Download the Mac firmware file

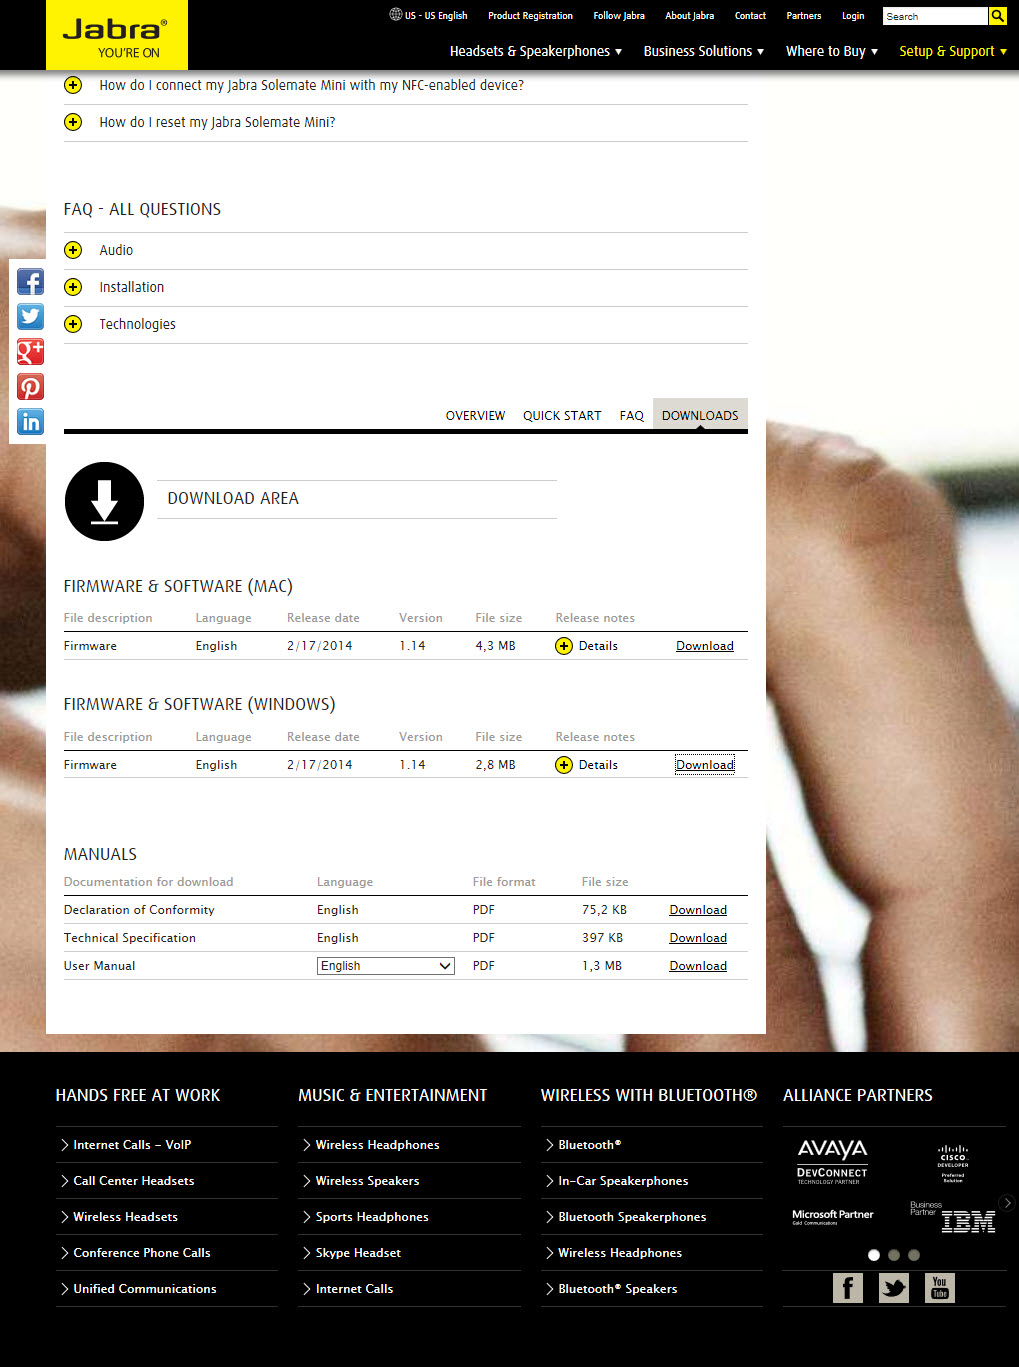[705, 646]
